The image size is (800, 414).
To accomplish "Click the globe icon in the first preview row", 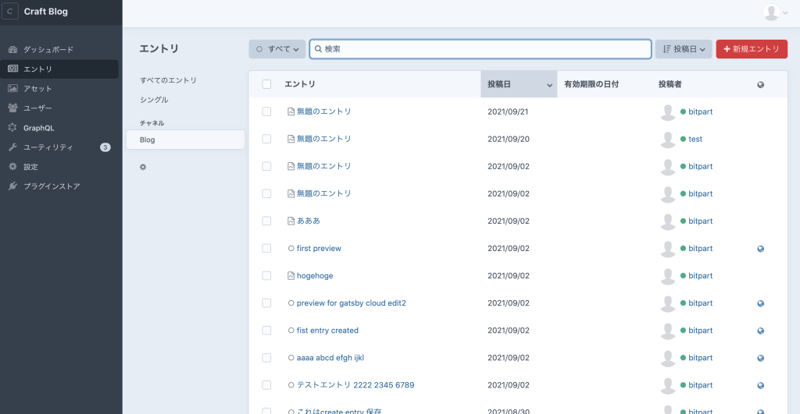I will (761, 248).
